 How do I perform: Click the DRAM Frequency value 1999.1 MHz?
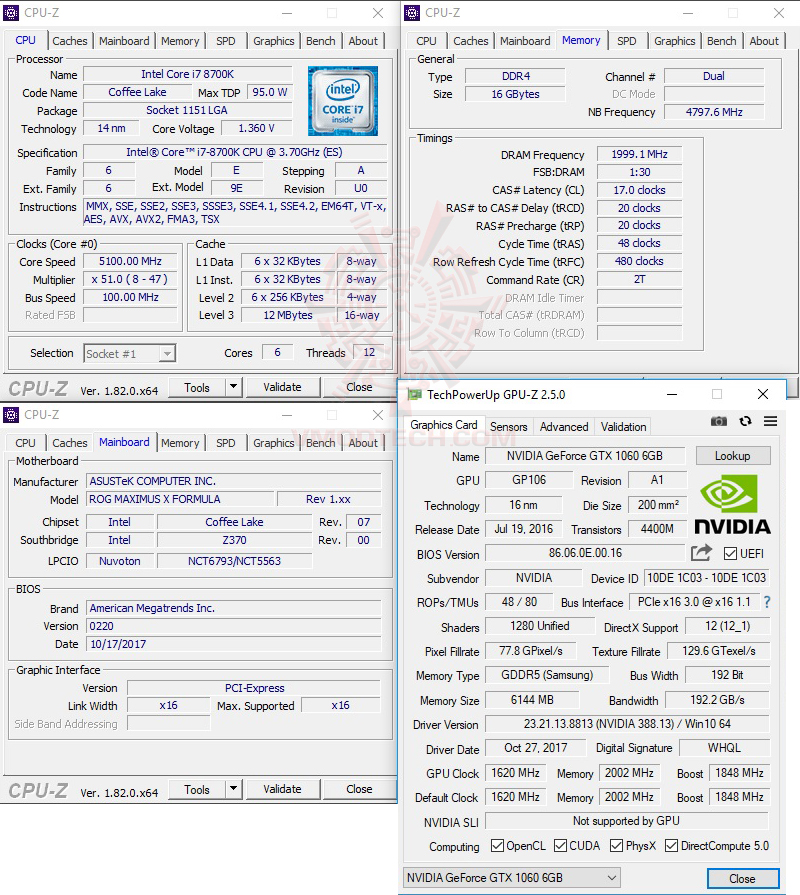pyautogui.click(x=639, y=154)
